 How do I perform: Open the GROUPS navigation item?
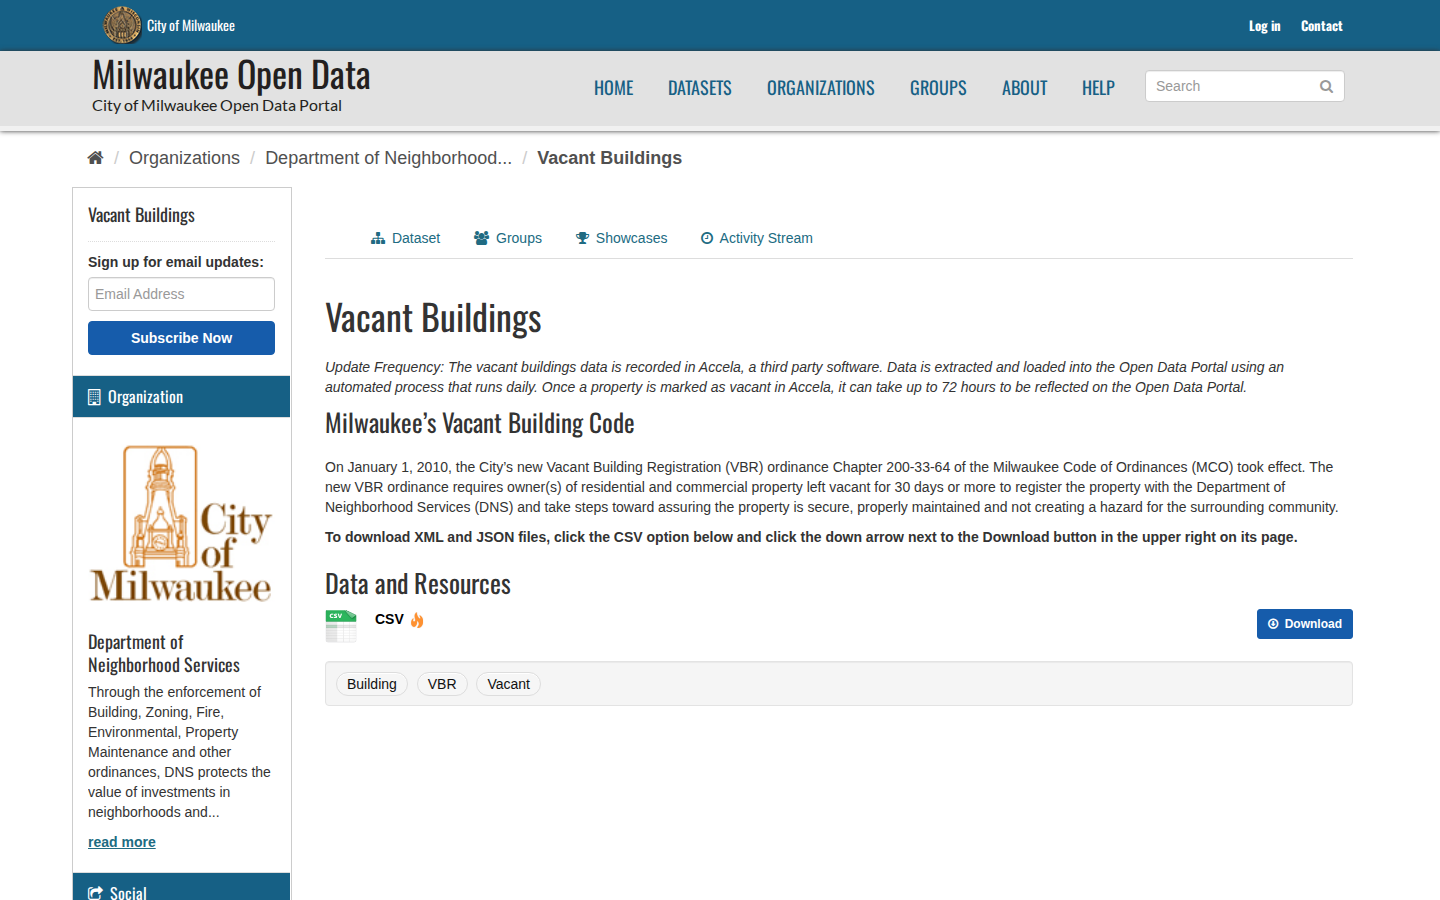point(938,88)
